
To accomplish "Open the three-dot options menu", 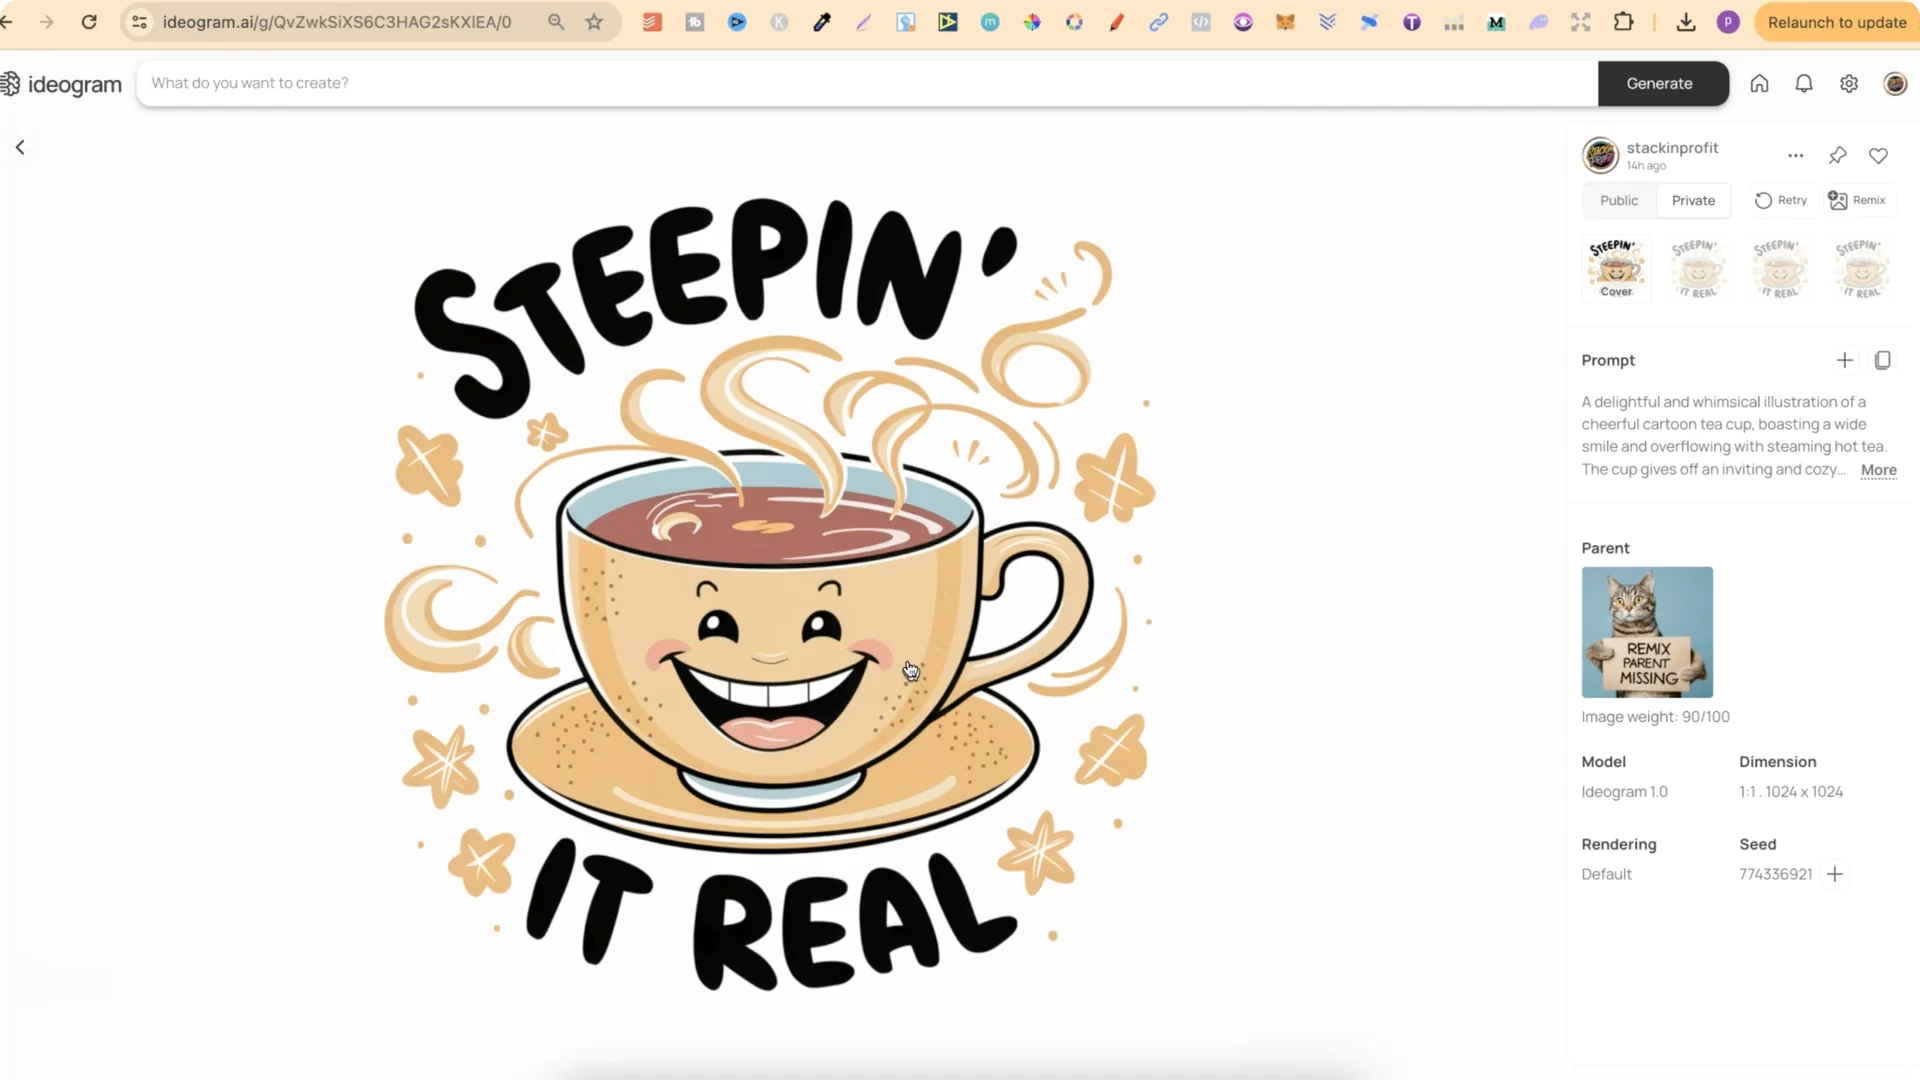I will click(x=1796, y=155).
